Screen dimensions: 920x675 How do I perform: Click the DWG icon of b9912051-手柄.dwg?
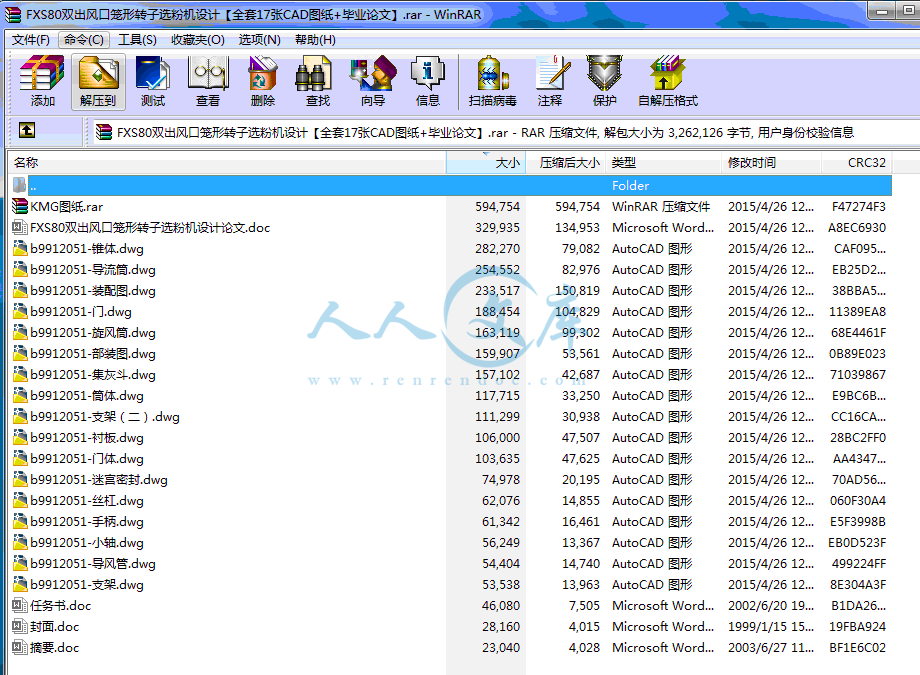coord(20,521)
